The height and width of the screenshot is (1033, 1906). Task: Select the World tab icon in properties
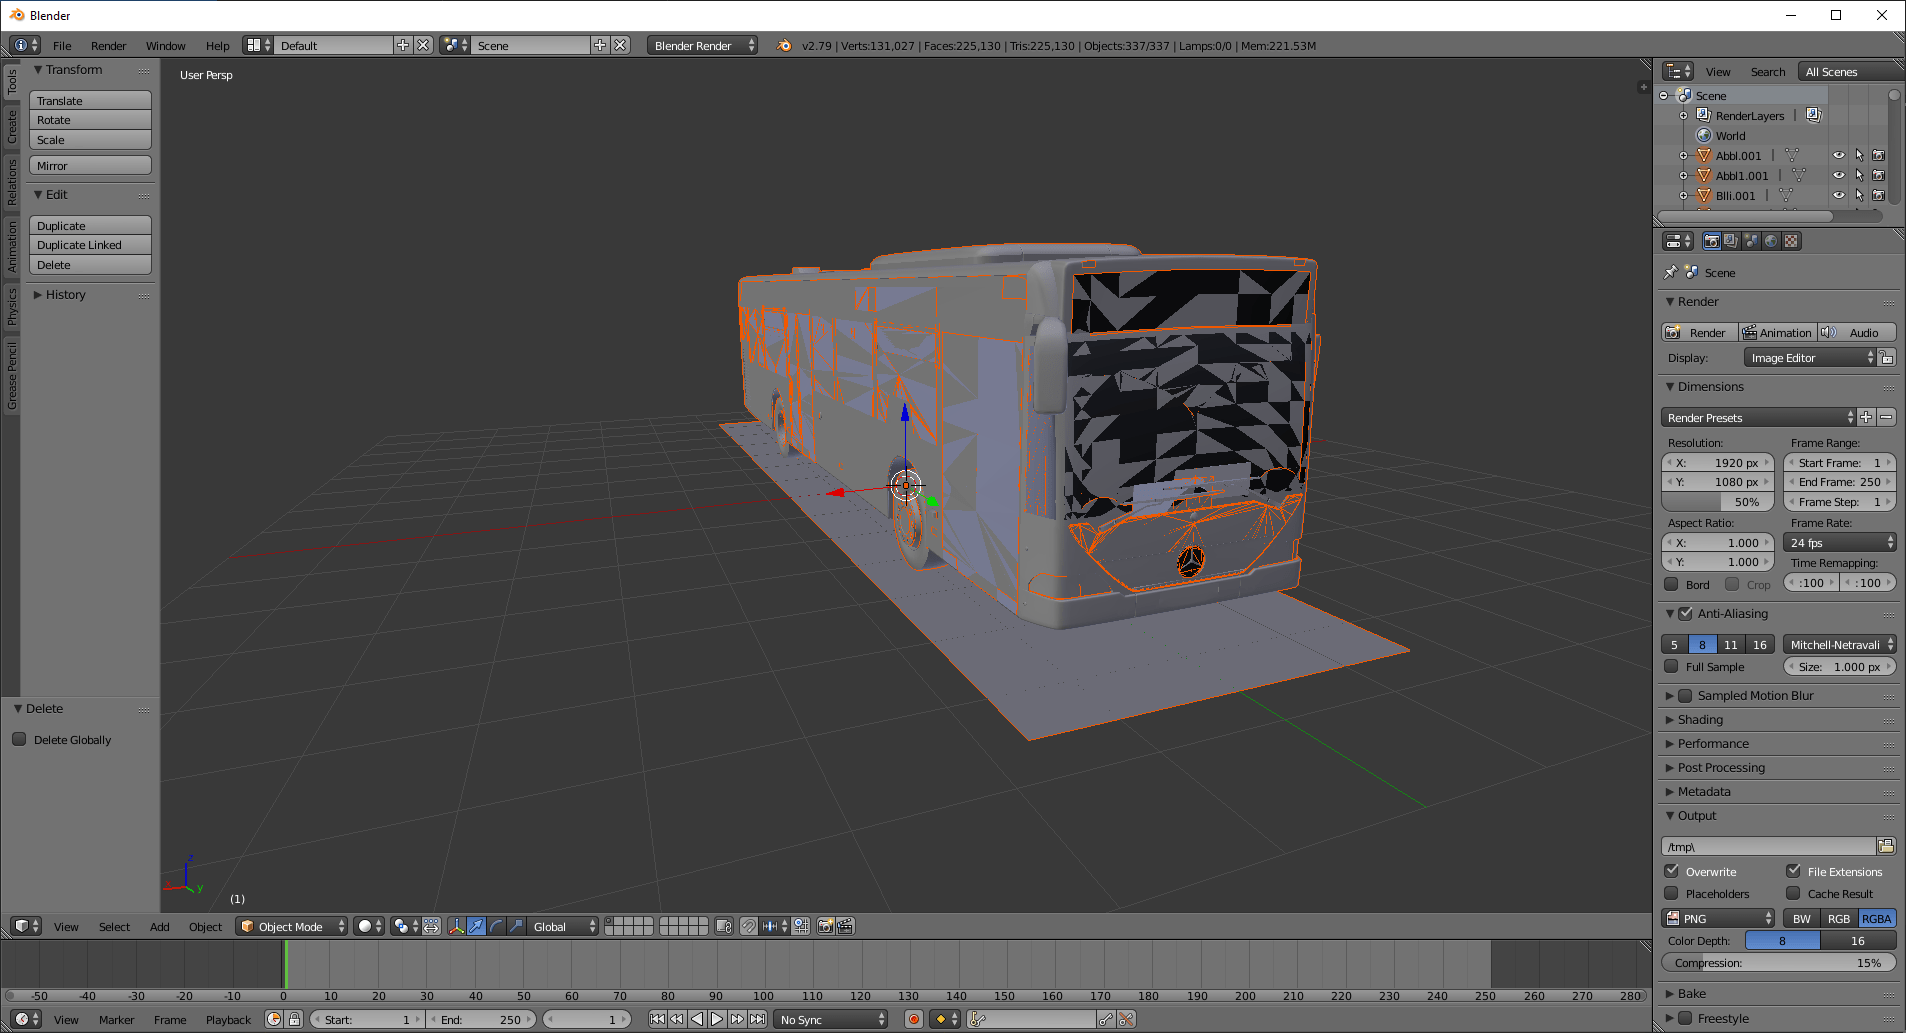1771,241
